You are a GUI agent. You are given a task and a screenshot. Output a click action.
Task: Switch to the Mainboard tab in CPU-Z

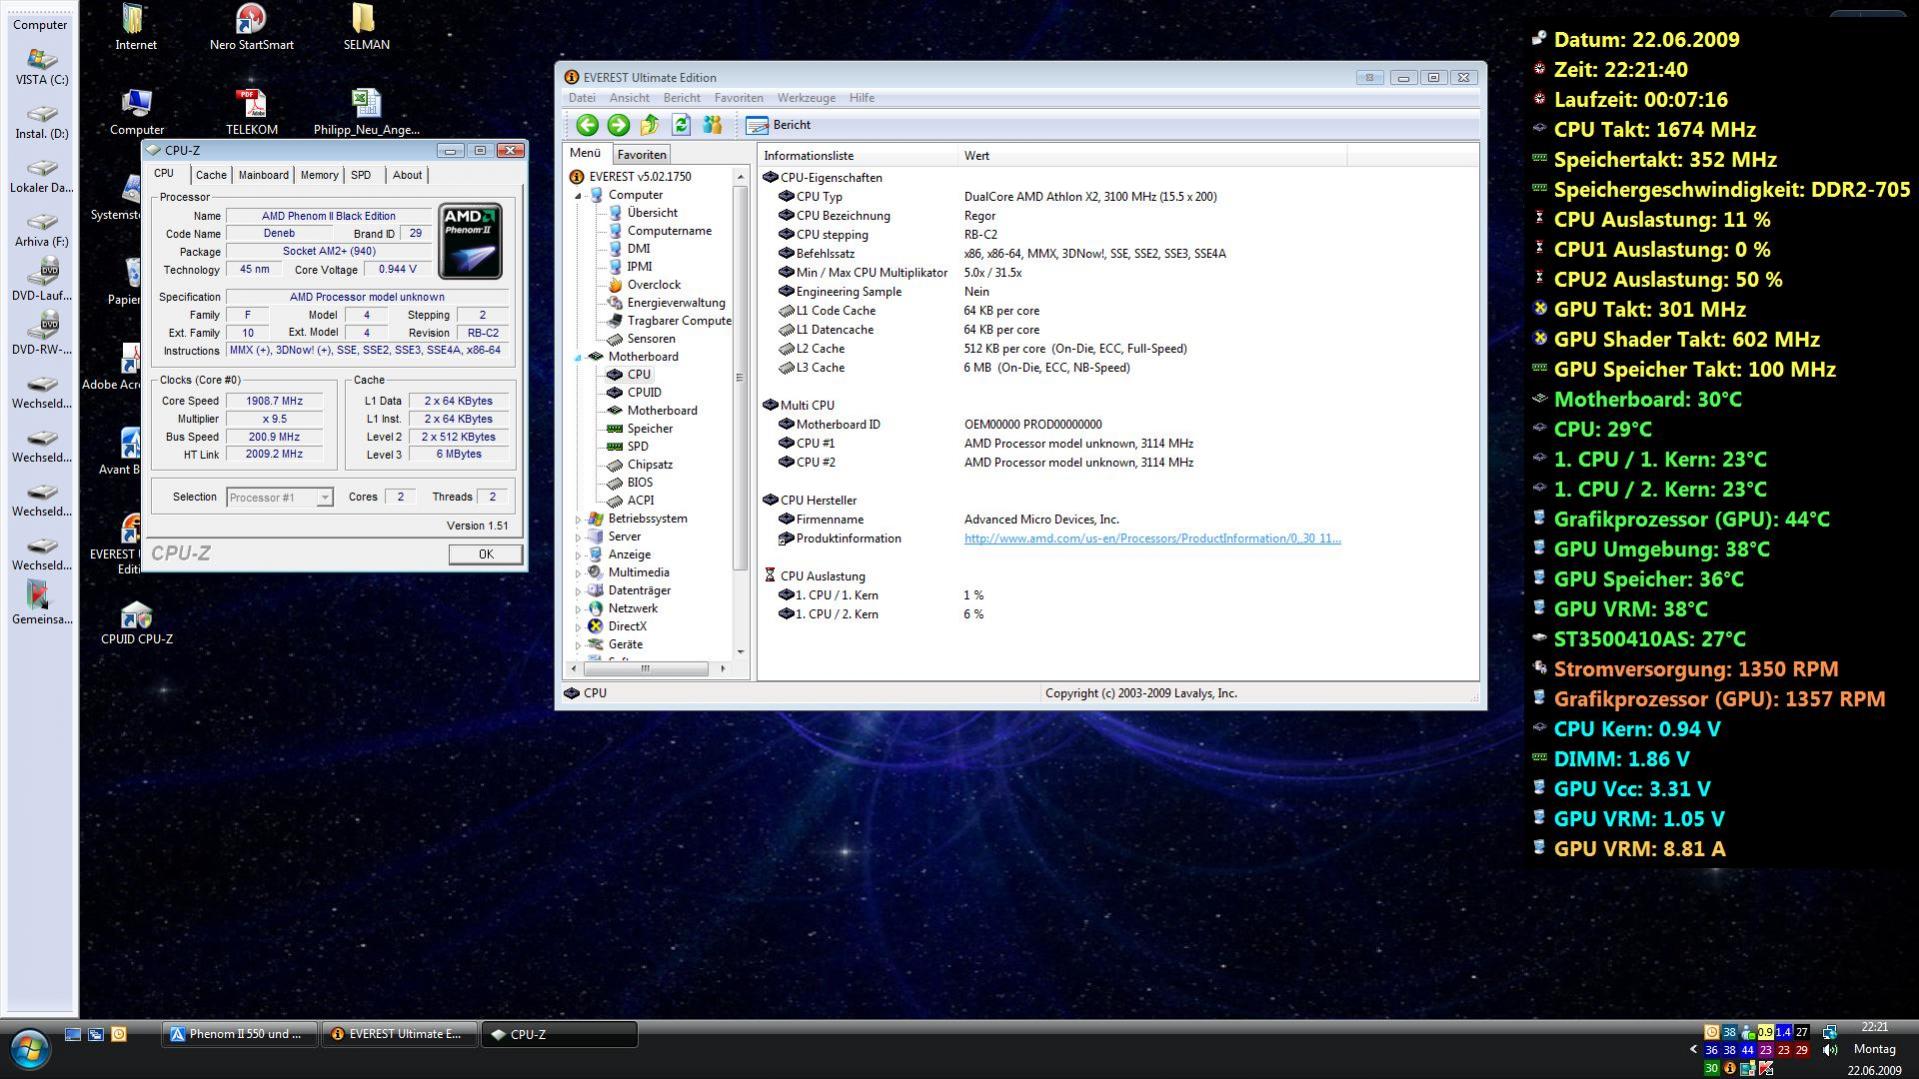[263, 175]
